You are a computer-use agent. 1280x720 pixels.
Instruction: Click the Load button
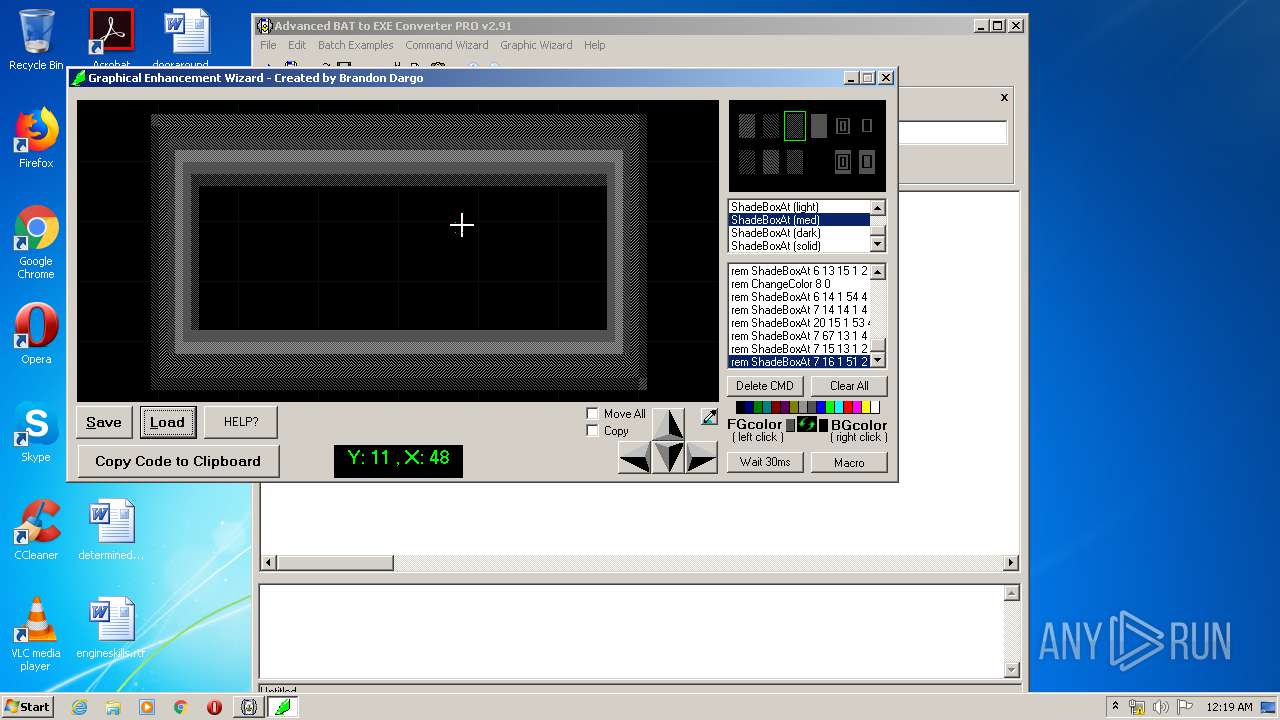[167, 422]
